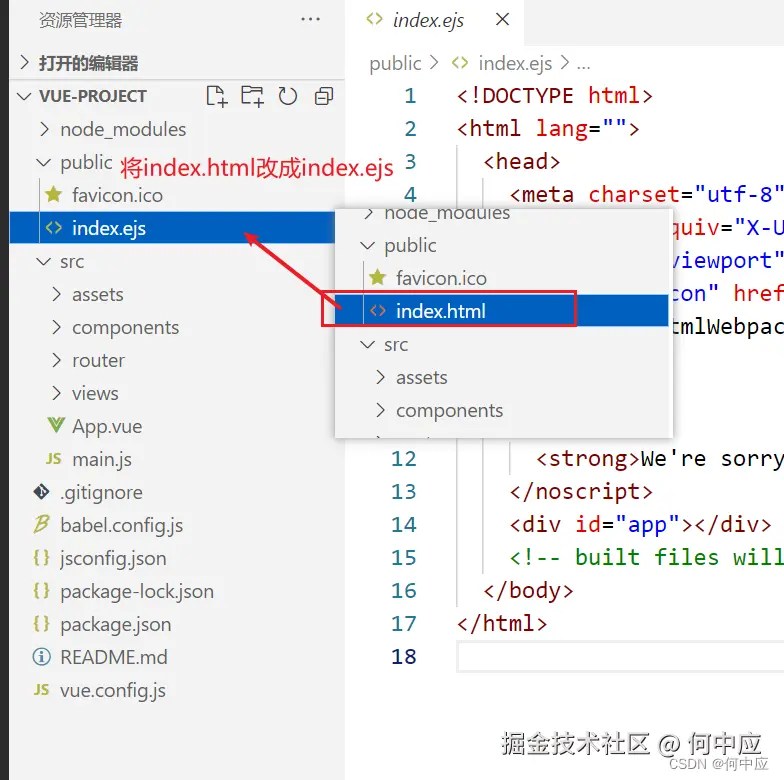
Task: Refresh the explorer with the circular arrow icon
Action: 288,96
